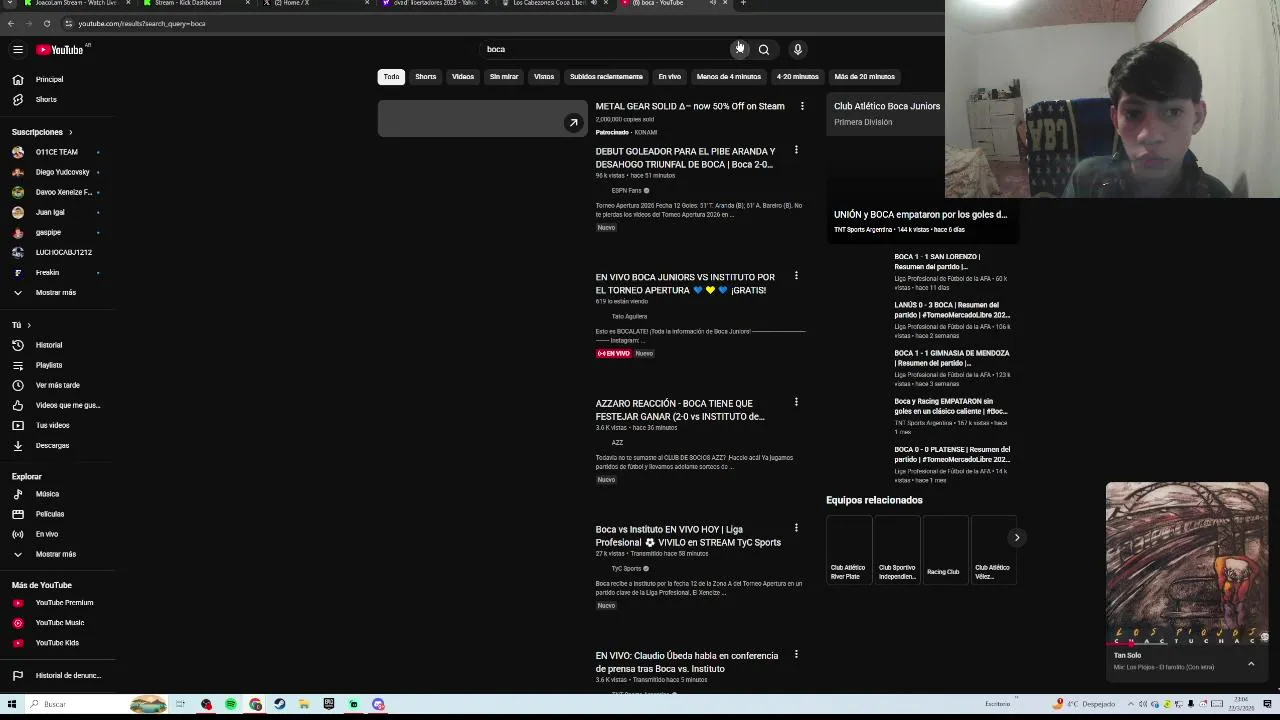1280x720 pixels.
Task: Open YouTube Premium icon
Action: click(x=18, y=603)
